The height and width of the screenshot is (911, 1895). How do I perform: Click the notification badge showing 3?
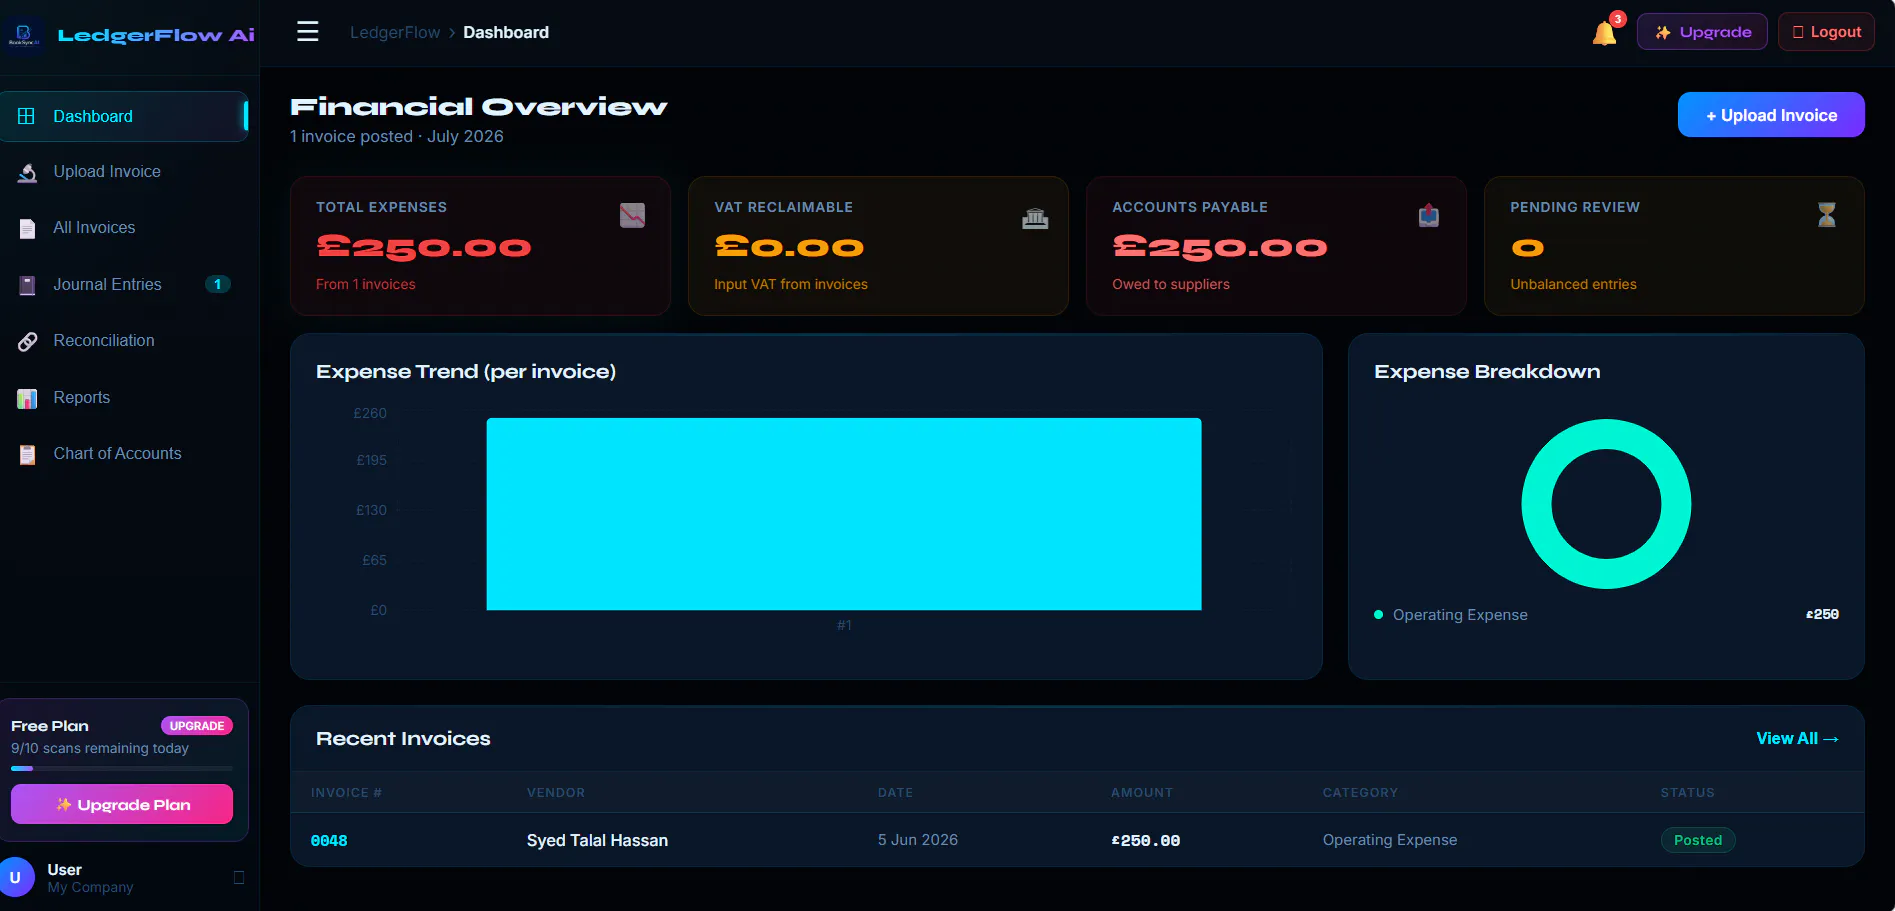[1617, 19]
